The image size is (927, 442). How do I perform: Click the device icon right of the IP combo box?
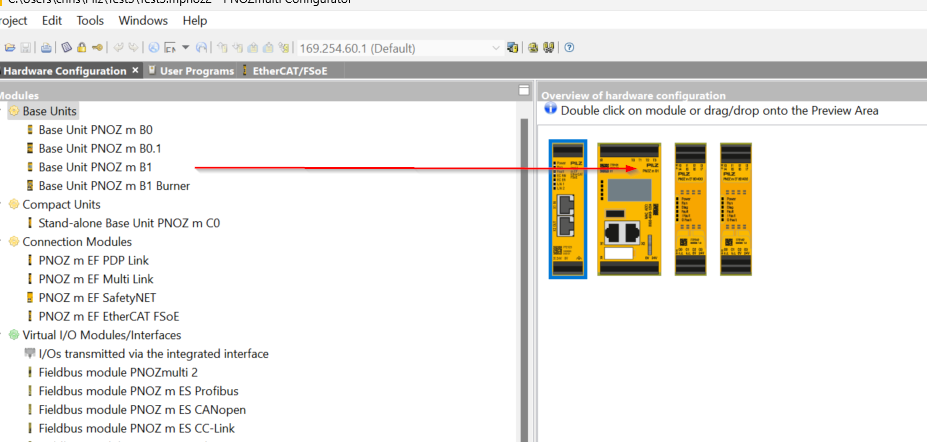pos(513,48)
